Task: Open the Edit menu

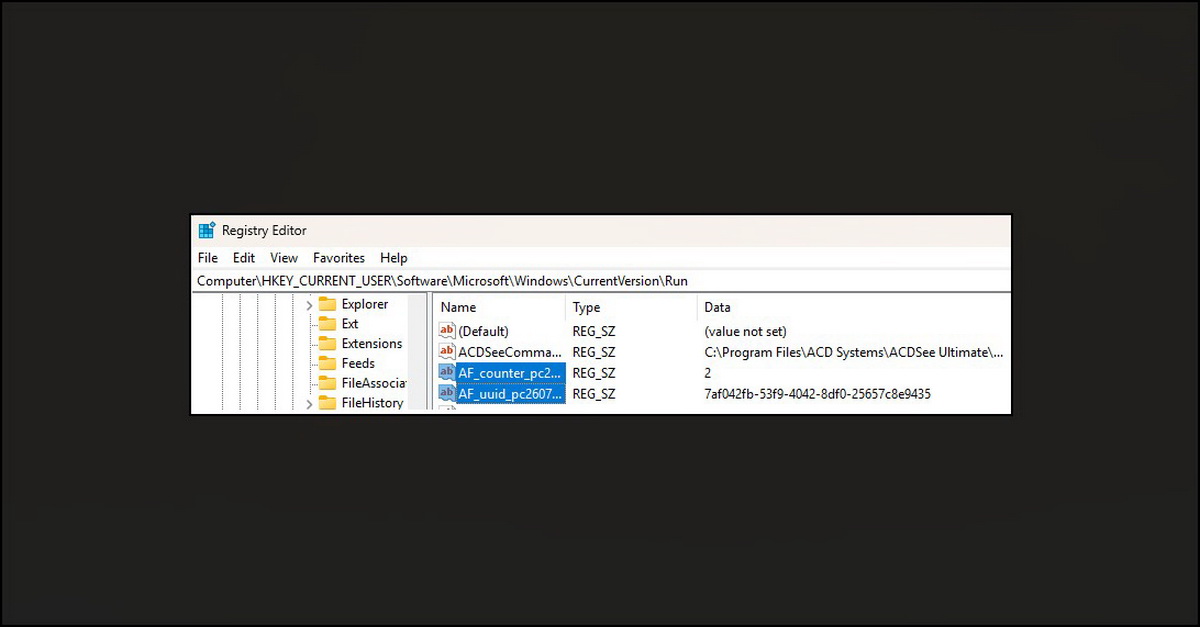Action: (x=244, y=258)
